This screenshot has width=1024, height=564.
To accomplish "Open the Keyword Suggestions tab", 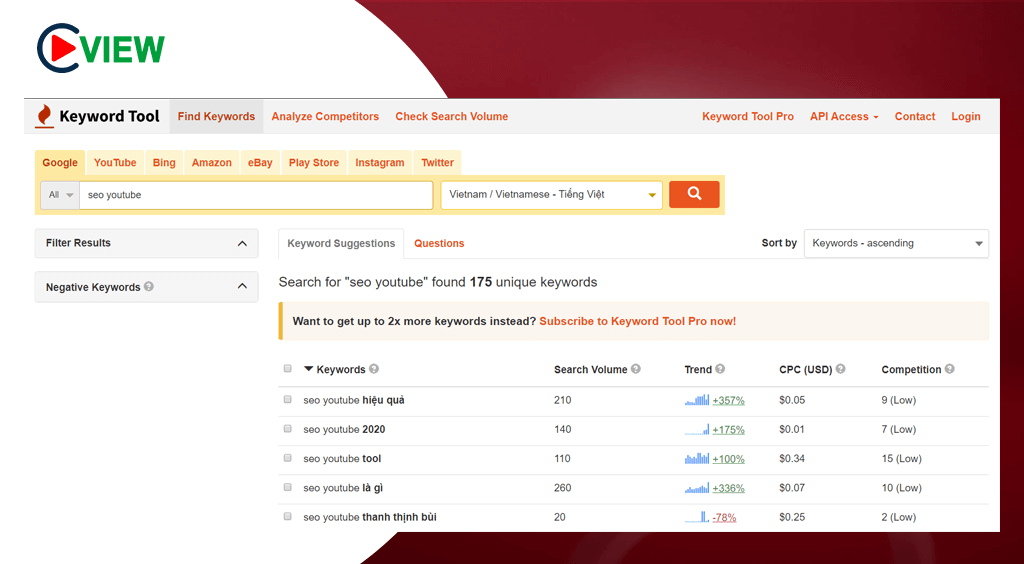I will pyautogui.click(x=341, y=243).
